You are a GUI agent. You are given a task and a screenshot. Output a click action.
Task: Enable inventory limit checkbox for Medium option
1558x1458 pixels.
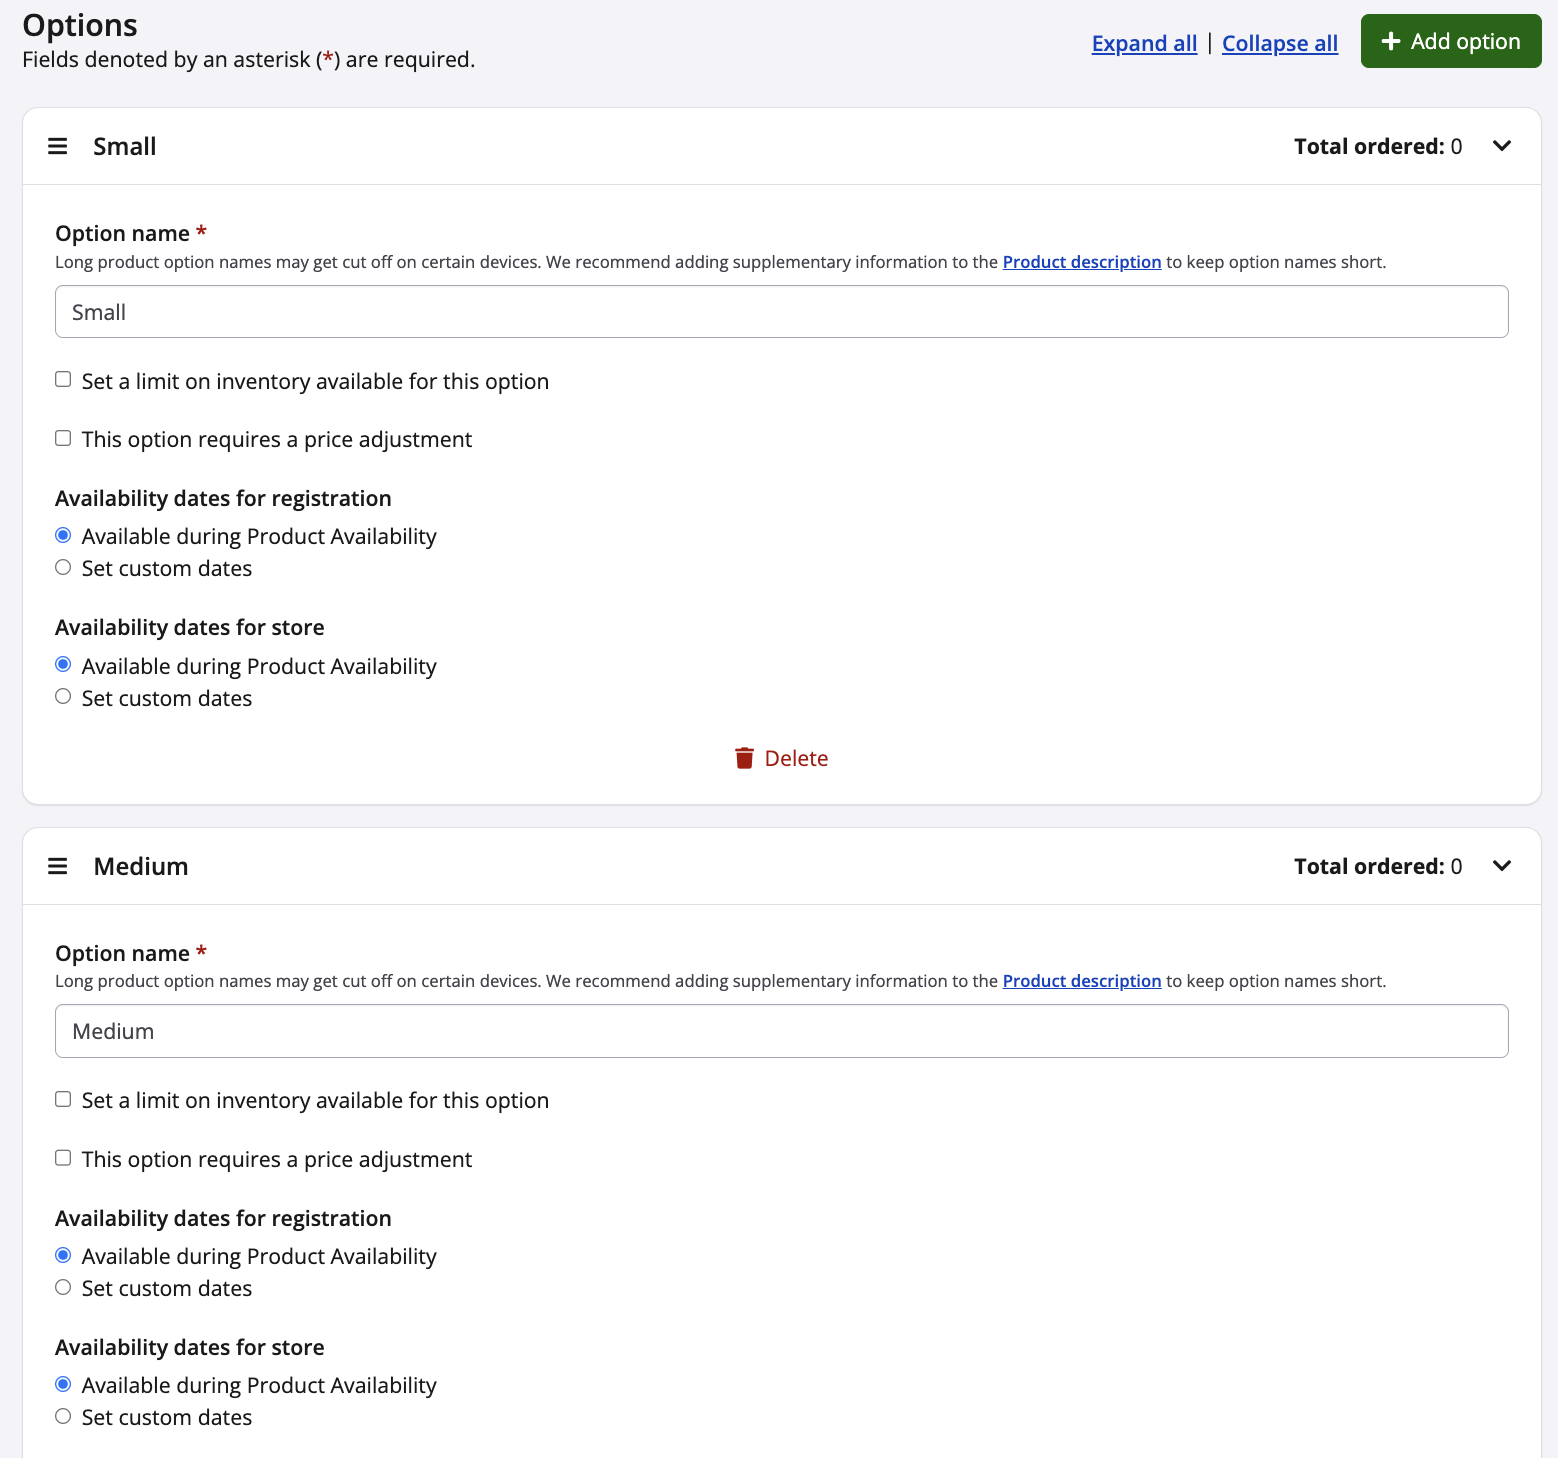click(63, 1100)
